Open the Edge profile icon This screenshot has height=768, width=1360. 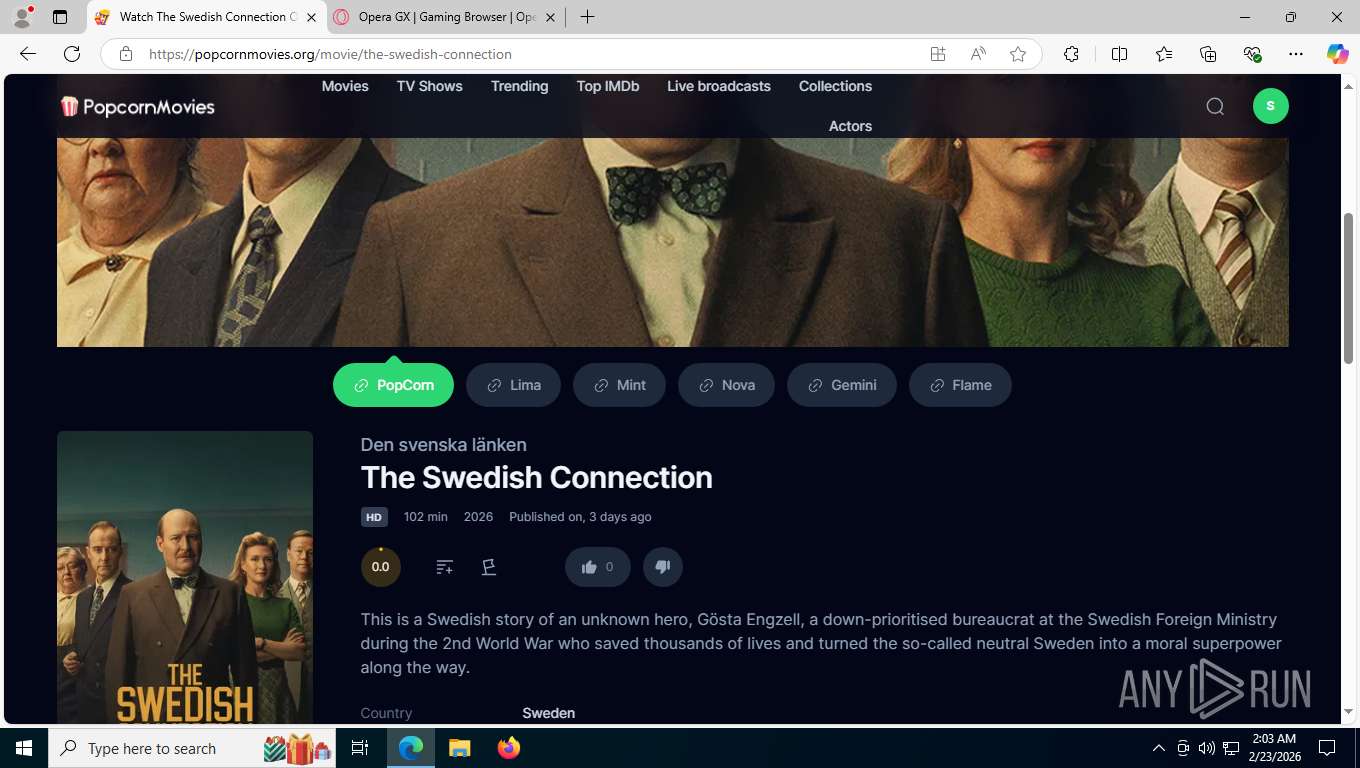click(x=22, y=17)
